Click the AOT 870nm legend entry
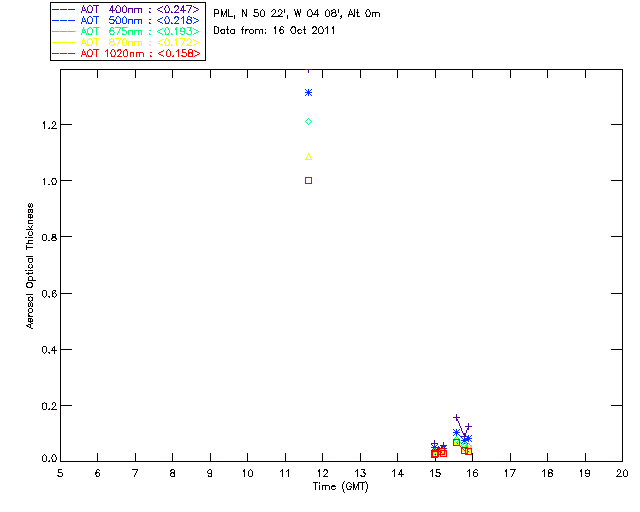640x512 pixels. [126, 42]
